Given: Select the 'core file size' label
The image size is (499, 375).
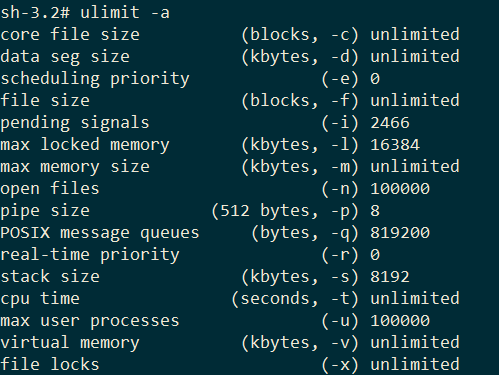Looking at the screenshot, I should tap(70, 34).
